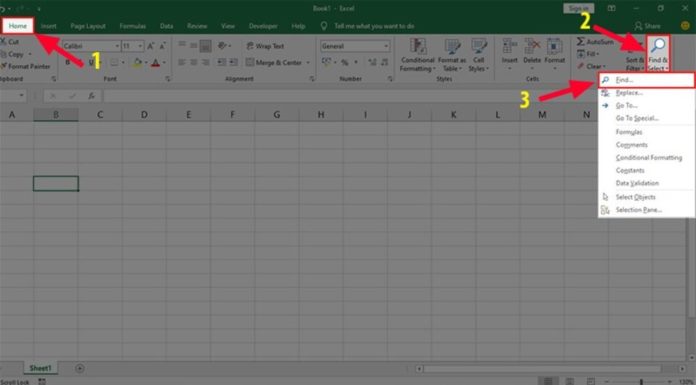Open the Data tab

(166, 26)
